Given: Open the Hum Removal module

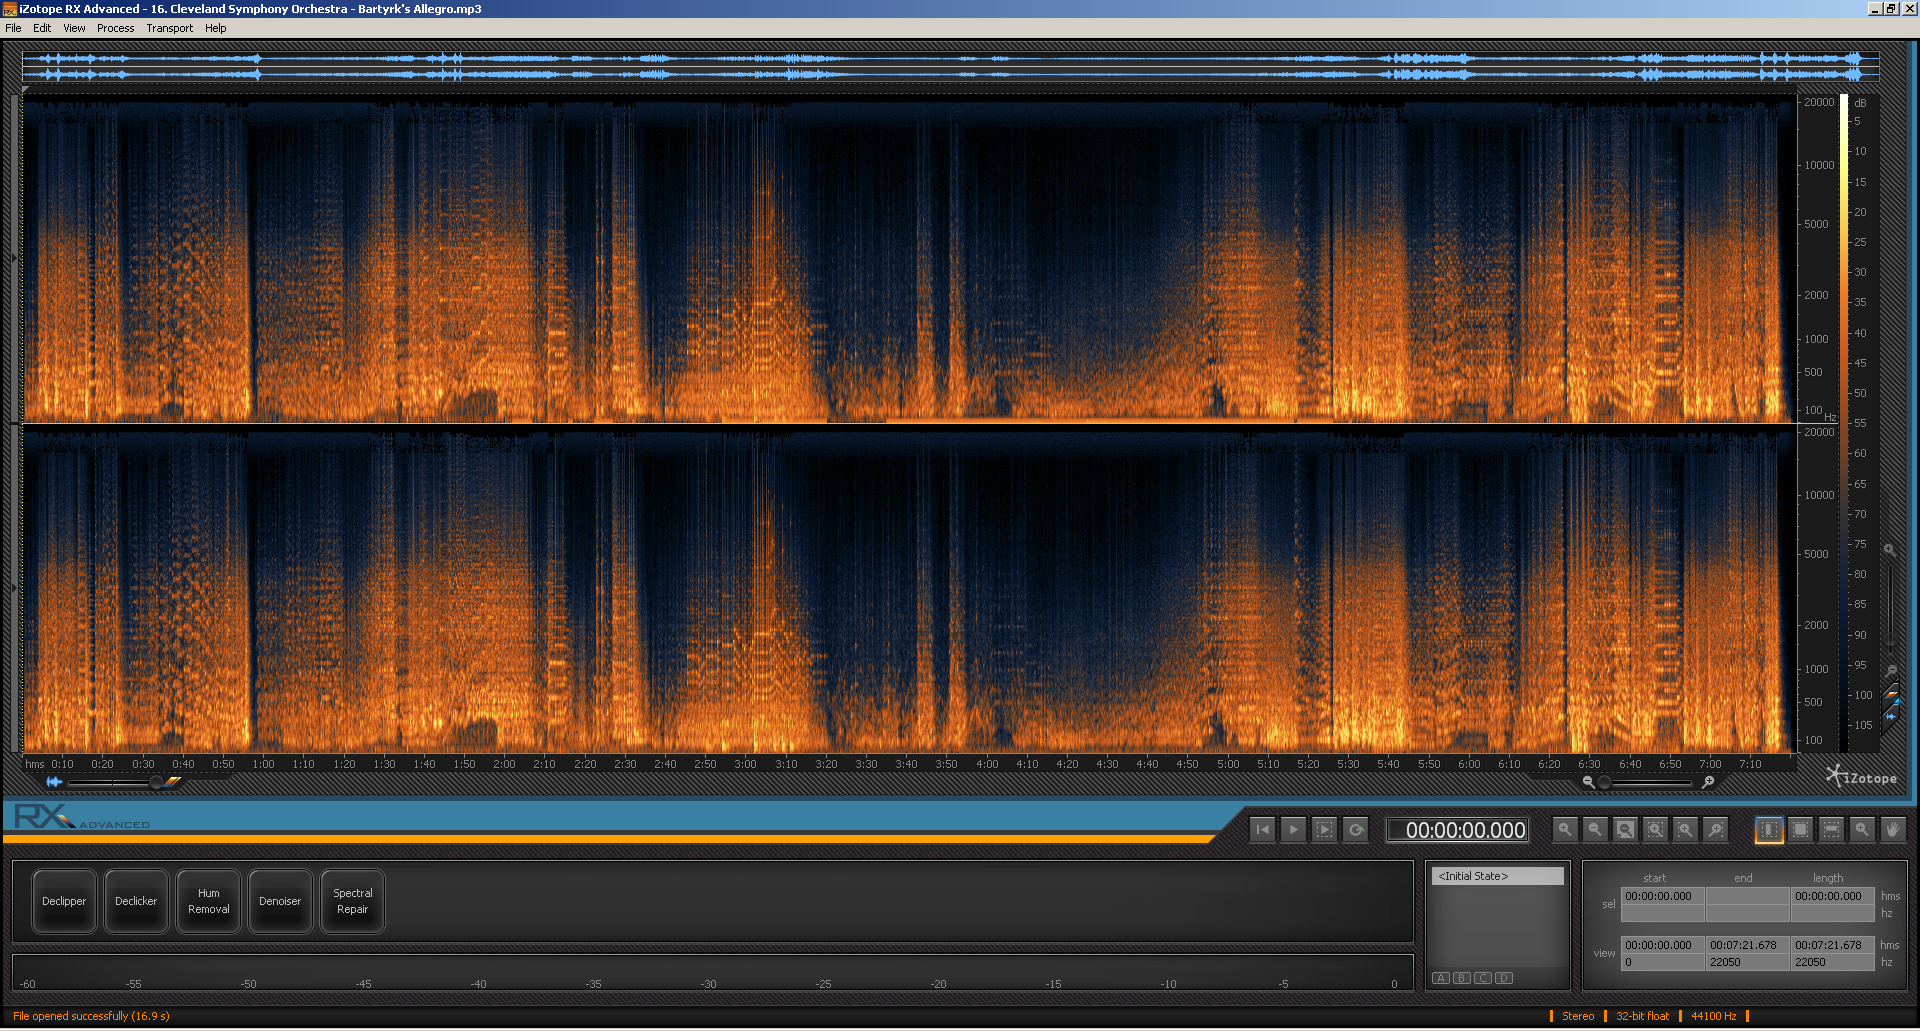Looking at the screenshot, I should (208, 901).
